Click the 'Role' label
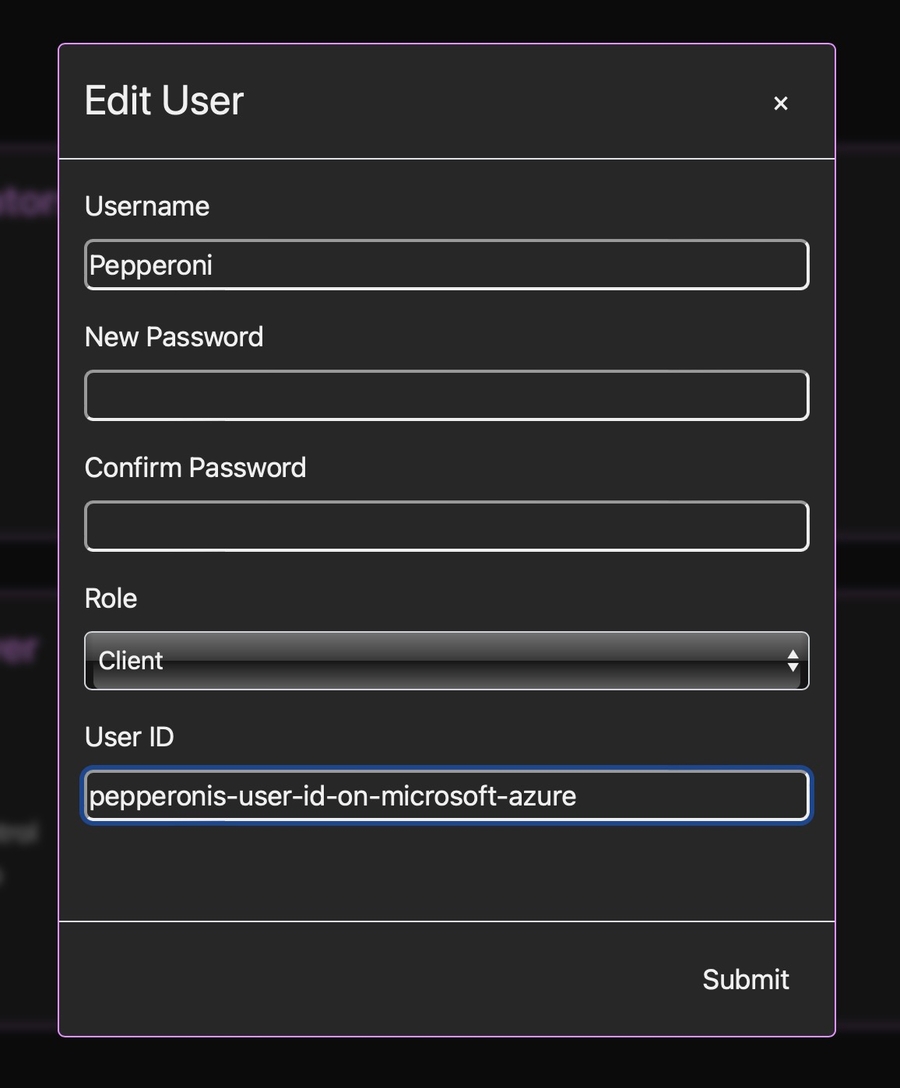The width and height of the screenshot is (900, 1088). (111, 598)
